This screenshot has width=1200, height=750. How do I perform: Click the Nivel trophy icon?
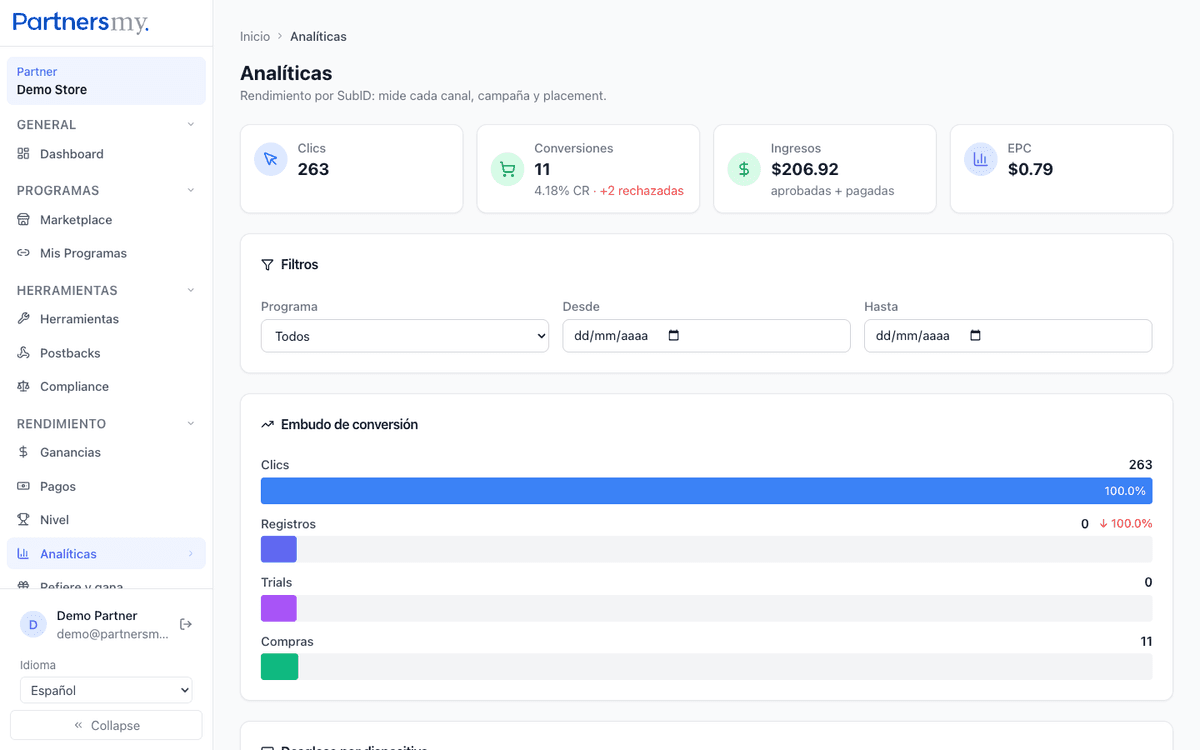pyautogui.click(x=24, y=519)
